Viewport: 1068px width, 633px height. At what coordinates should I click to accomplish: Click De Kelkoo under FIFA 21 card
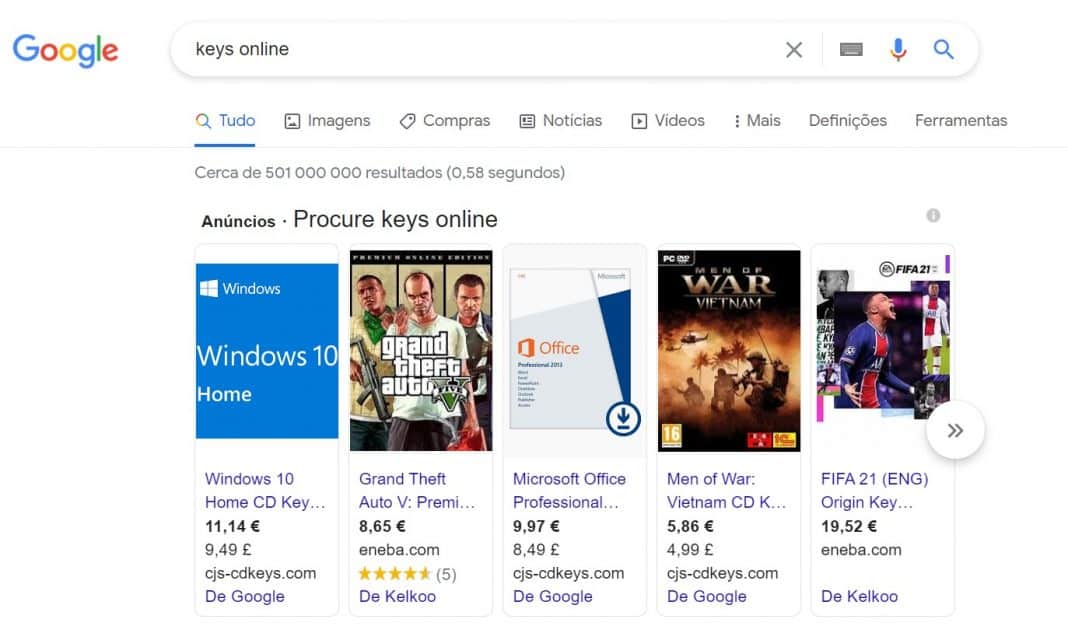[x=859, y=596]
